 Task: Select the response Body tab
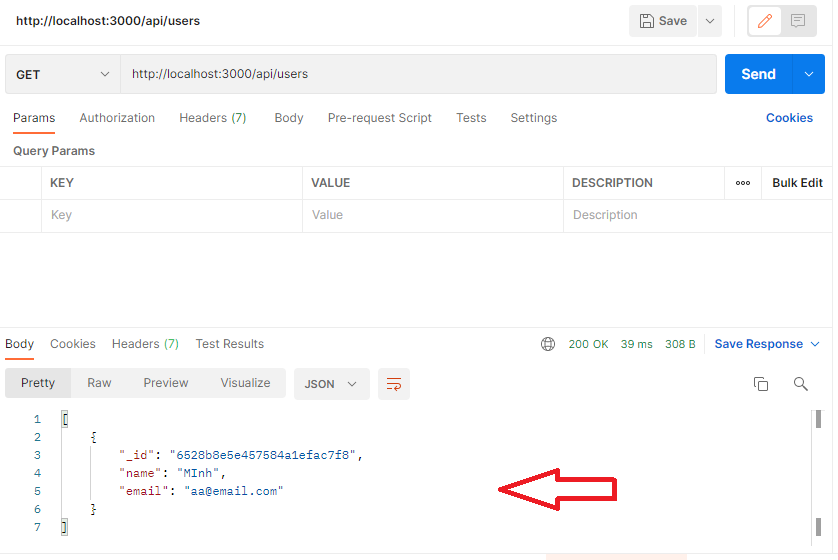click(x=20, y=344)
